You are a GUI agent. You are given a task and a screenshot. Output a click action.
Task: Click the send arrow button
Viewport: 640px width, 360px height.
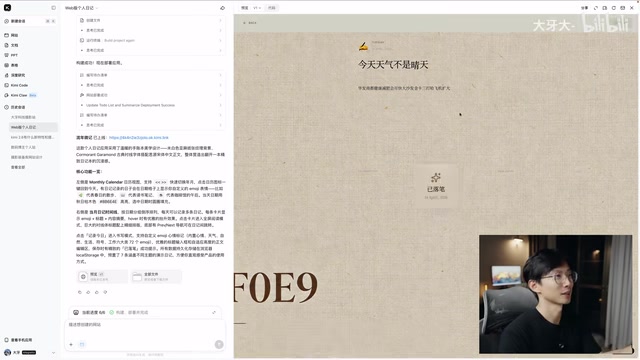tap(219, 344)
